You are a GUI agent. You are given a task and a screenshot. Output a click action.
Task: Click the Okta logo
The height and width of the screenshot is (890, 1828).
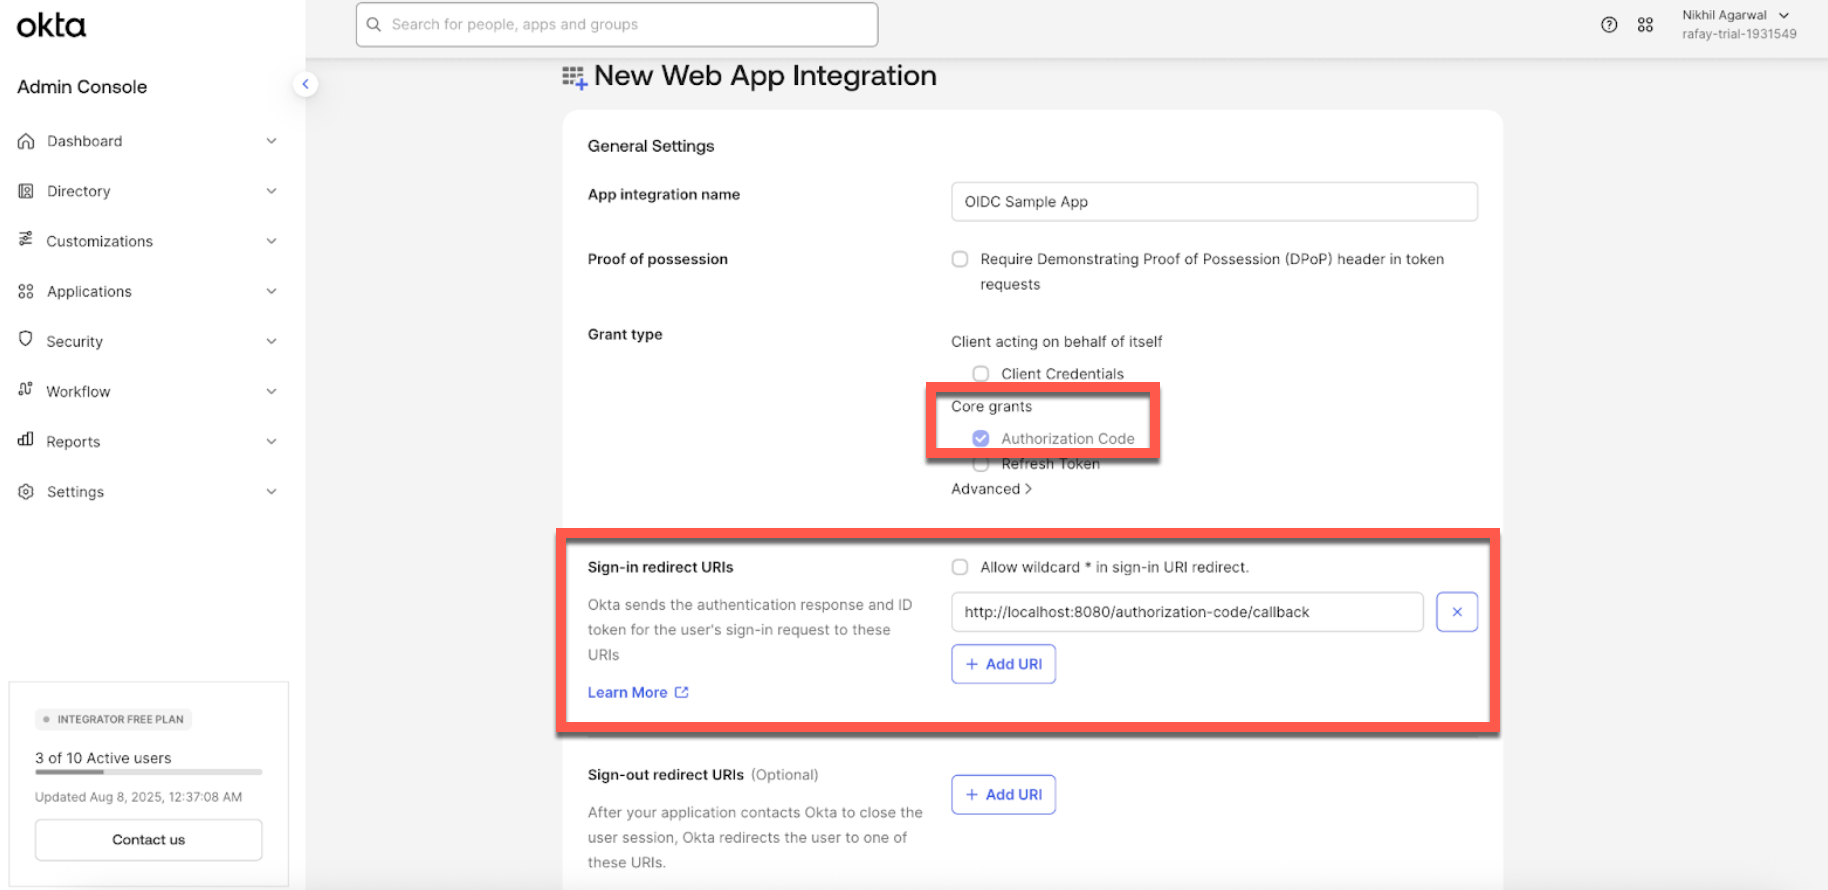[51, 25]
